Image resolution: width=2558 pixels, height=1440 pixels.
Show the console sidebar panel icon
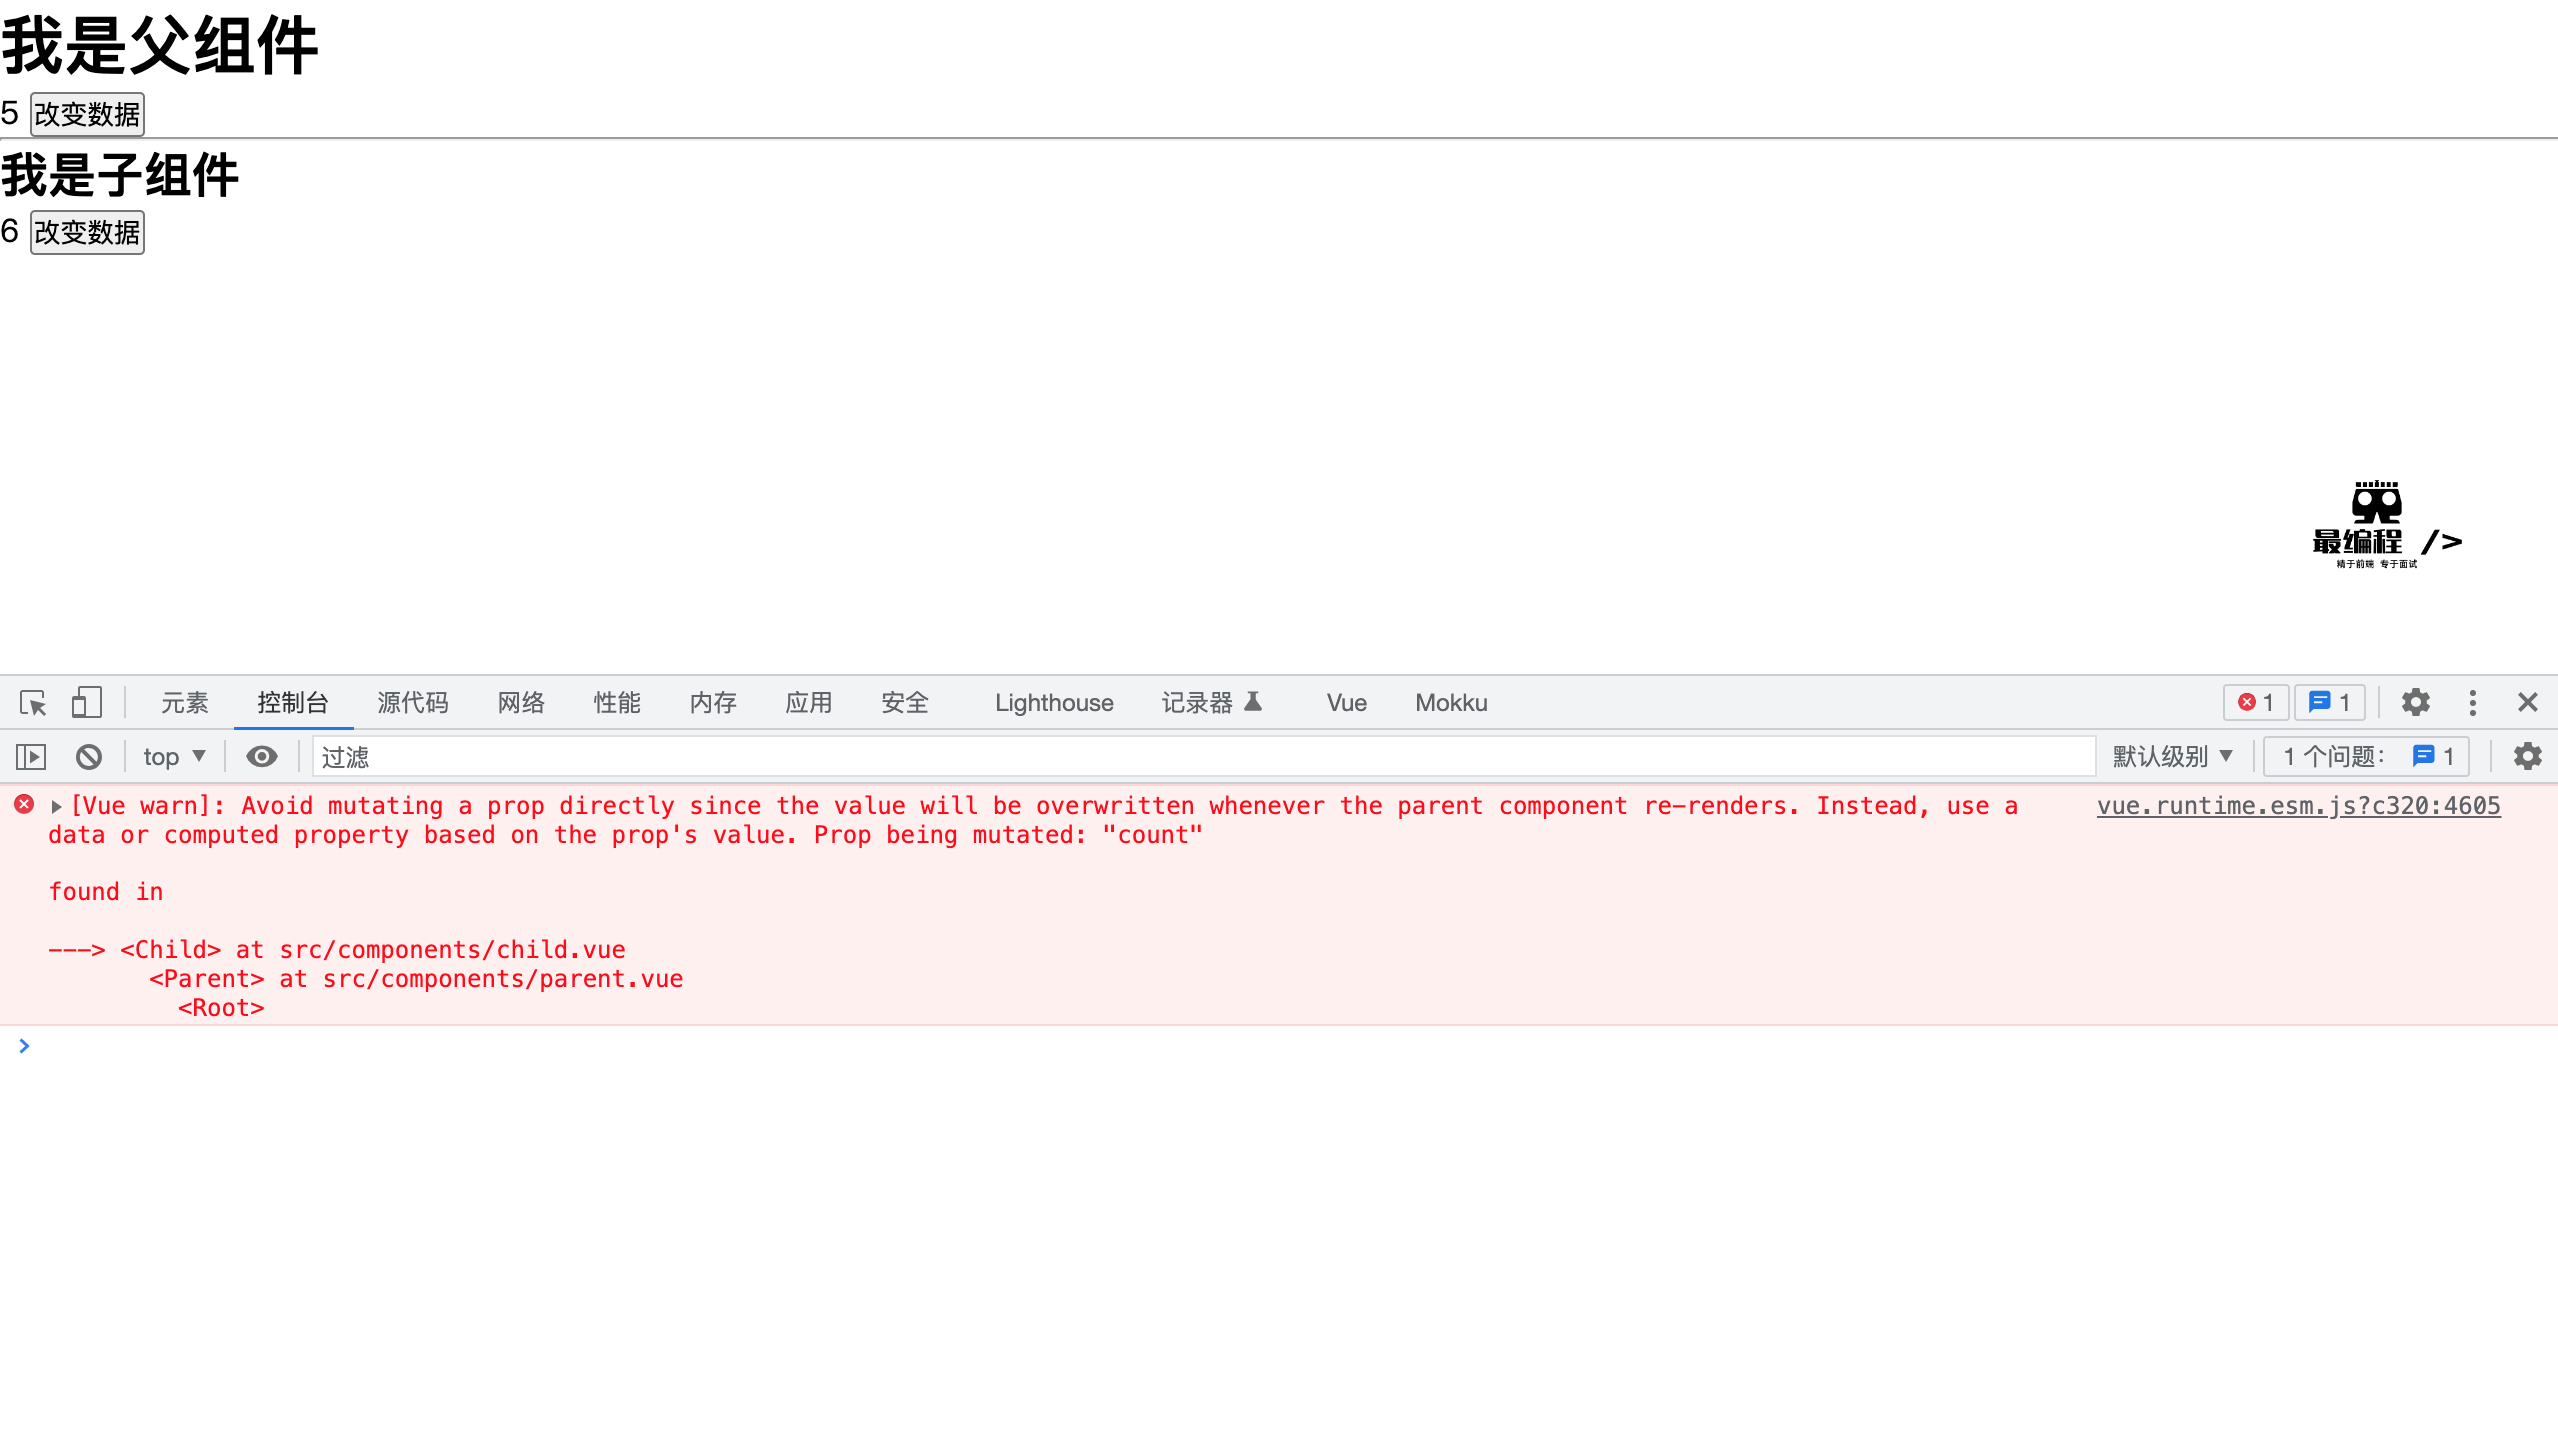tap(31, 757)
